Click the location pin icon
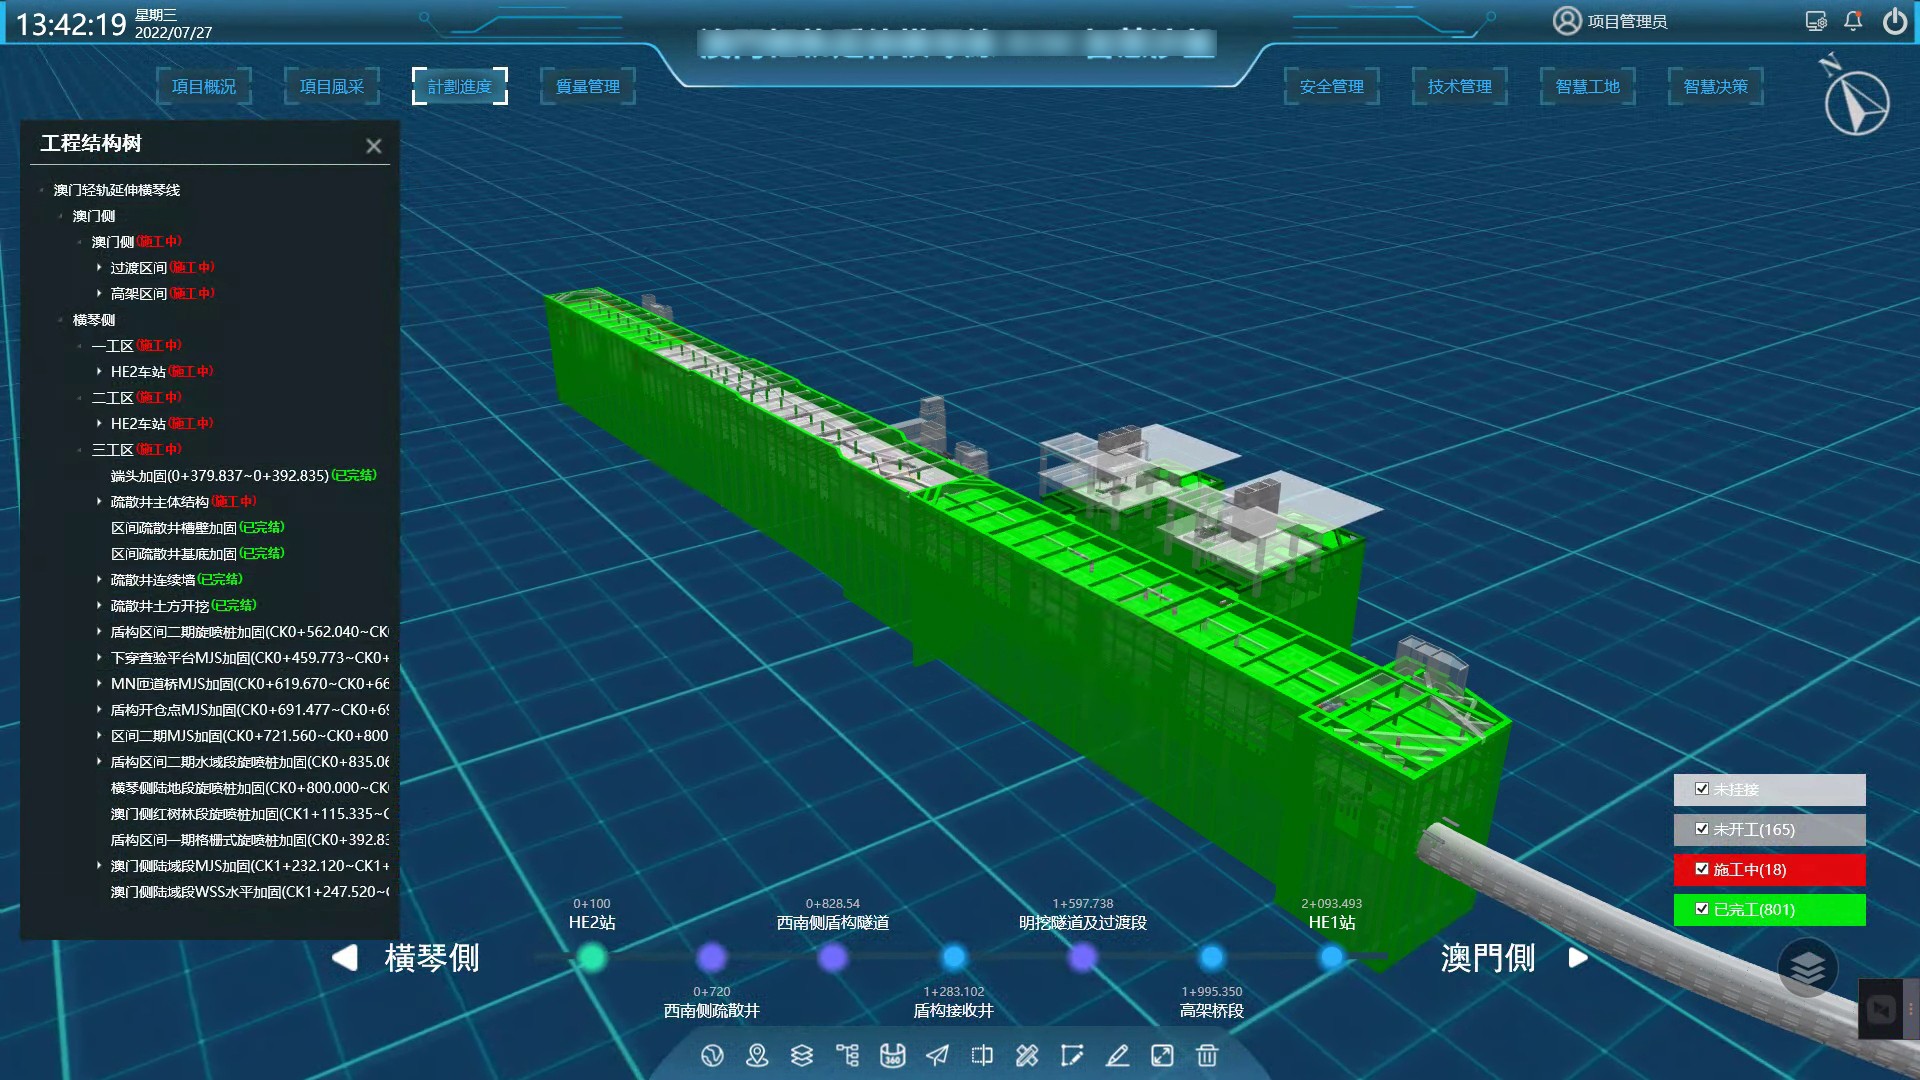1920x1080 pixels. tap(757, 1055)
